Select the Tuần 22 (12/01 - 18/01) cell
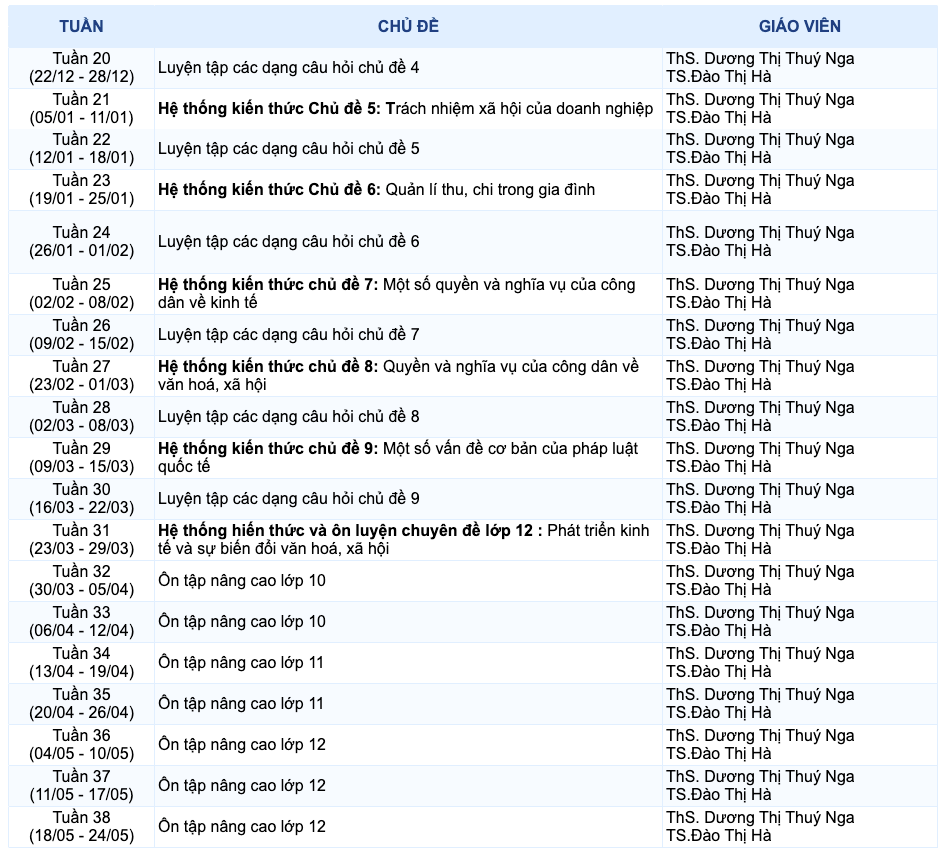This screenshot has height=854, width=947. pyautogui.click(x=81, y=149)
